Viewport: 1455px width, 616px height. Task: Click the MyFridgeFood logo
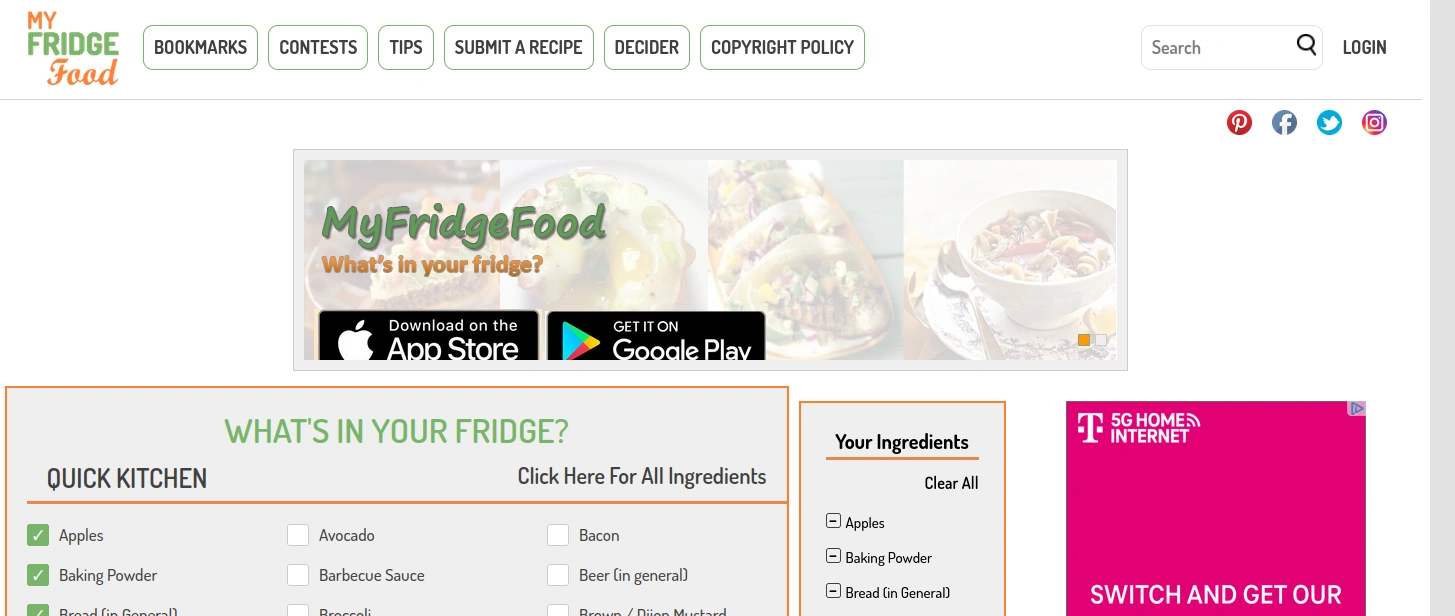[73, 47]
